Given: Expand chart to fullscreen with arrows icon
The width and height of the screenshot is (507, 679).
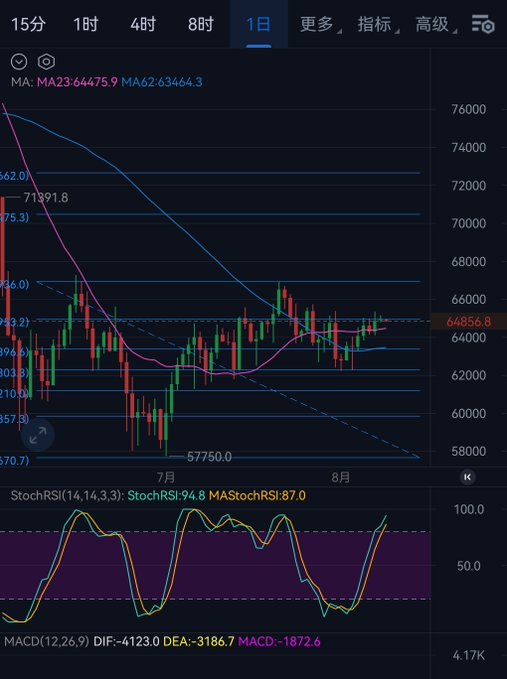Looking at the screenshot, I should click(x=38, y=435).
